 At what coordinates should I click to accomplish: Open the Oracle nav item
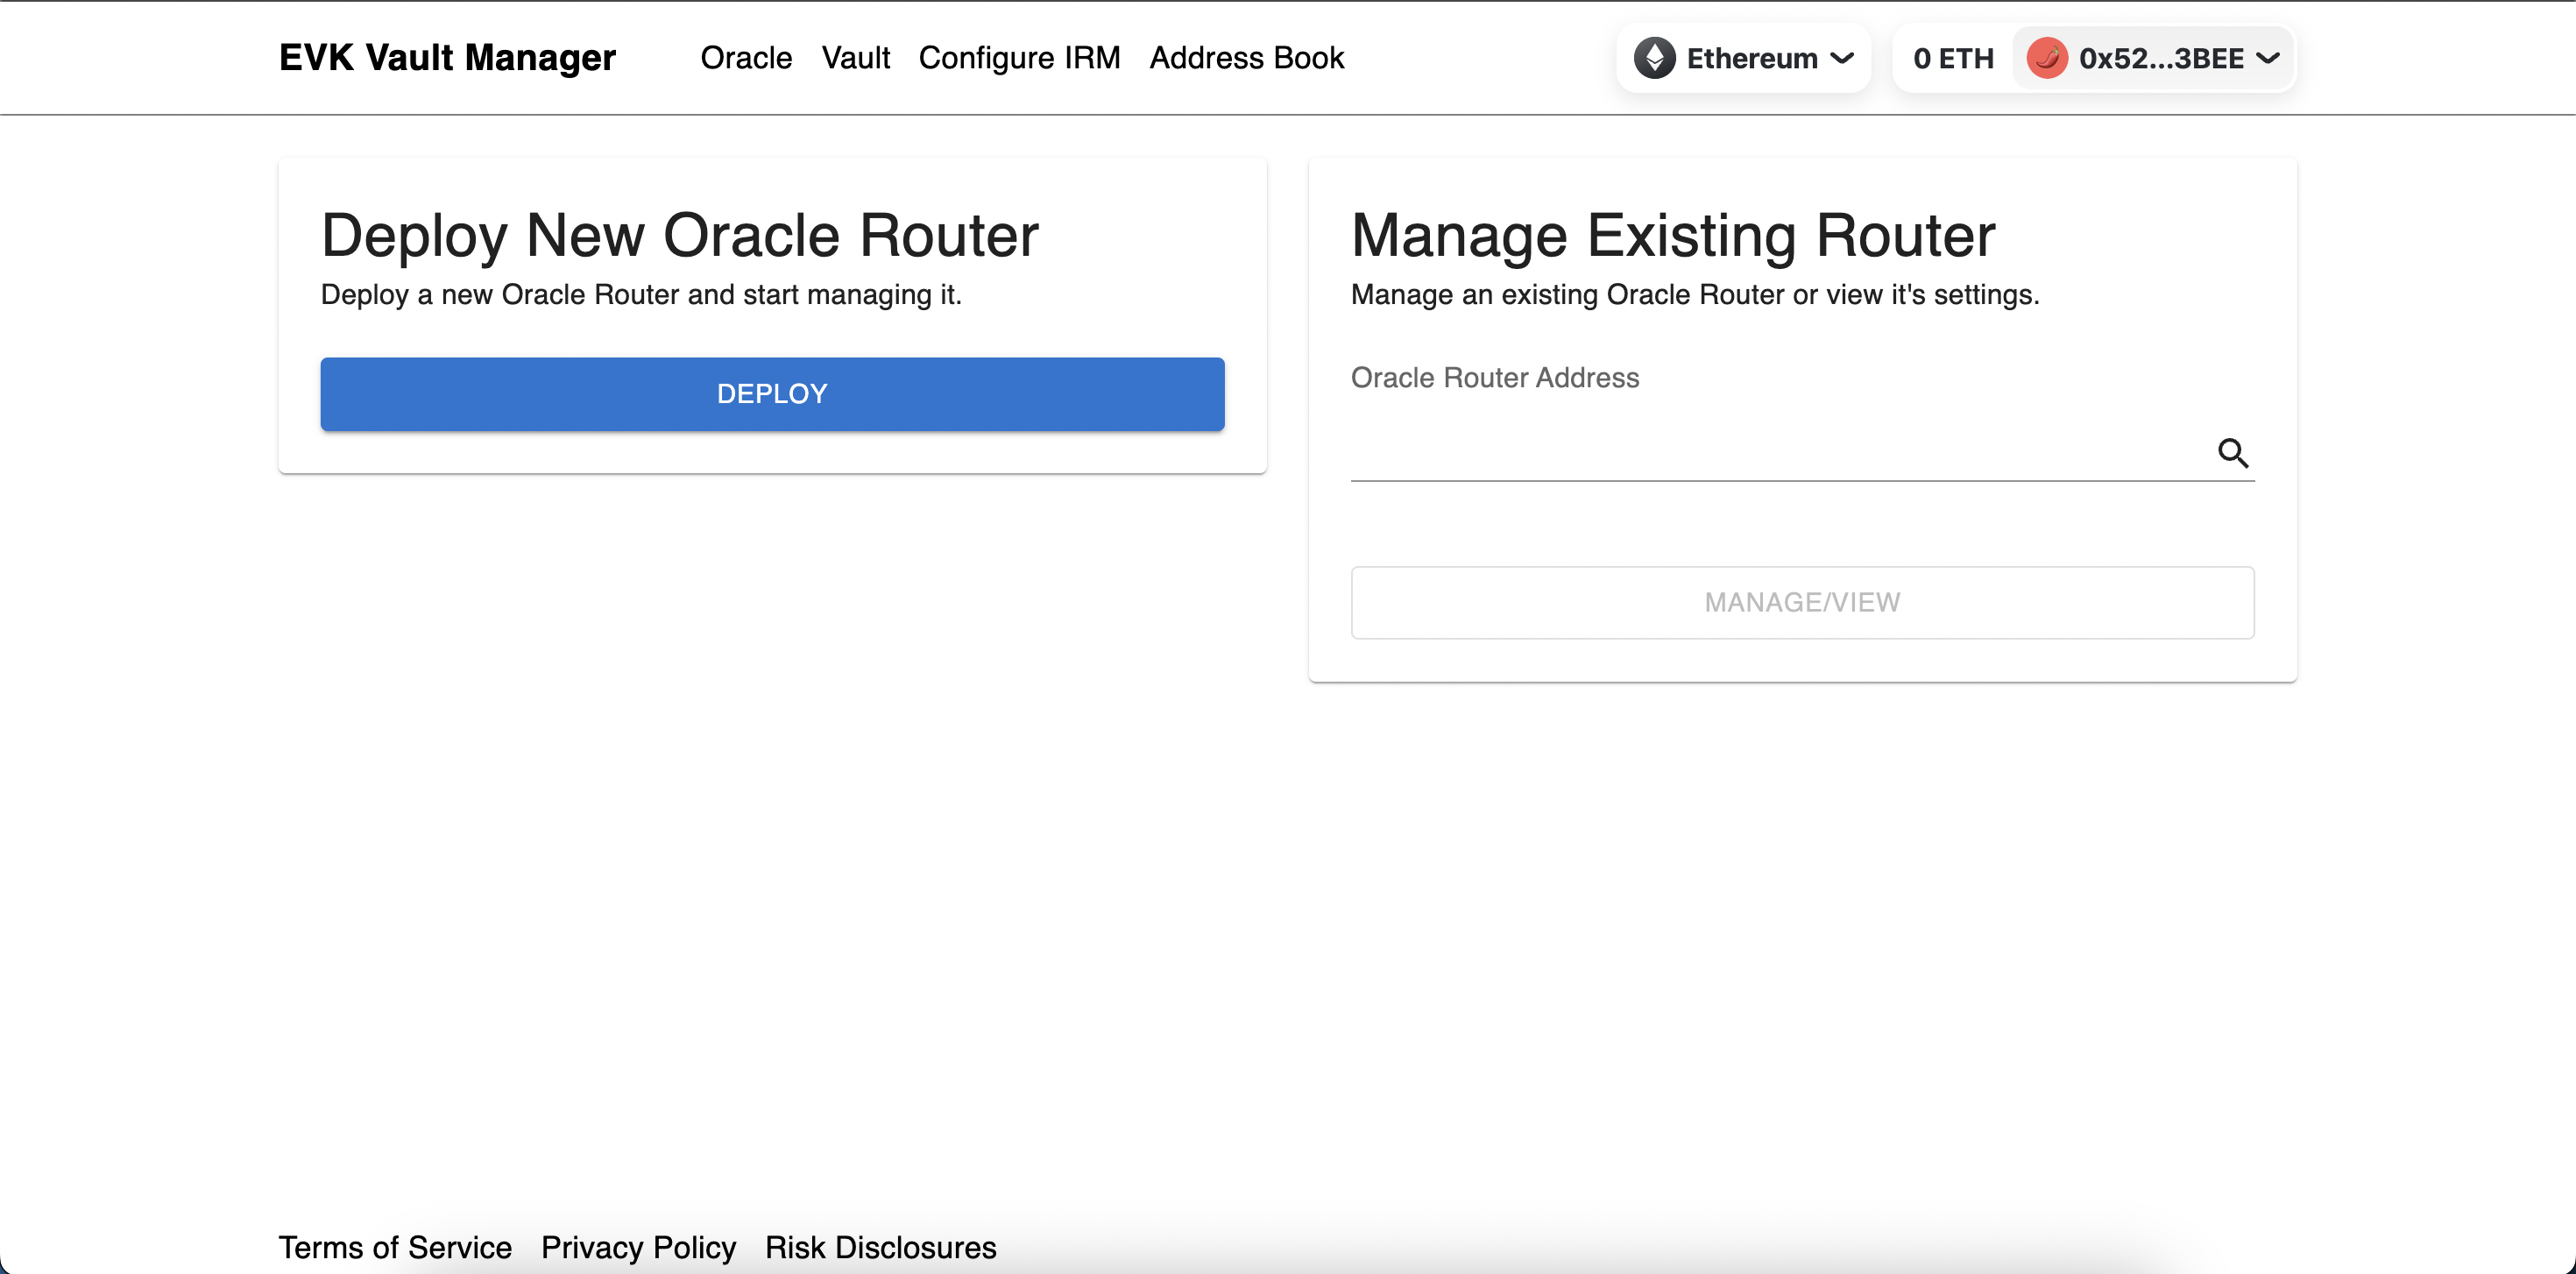click(x=746, y=58)
